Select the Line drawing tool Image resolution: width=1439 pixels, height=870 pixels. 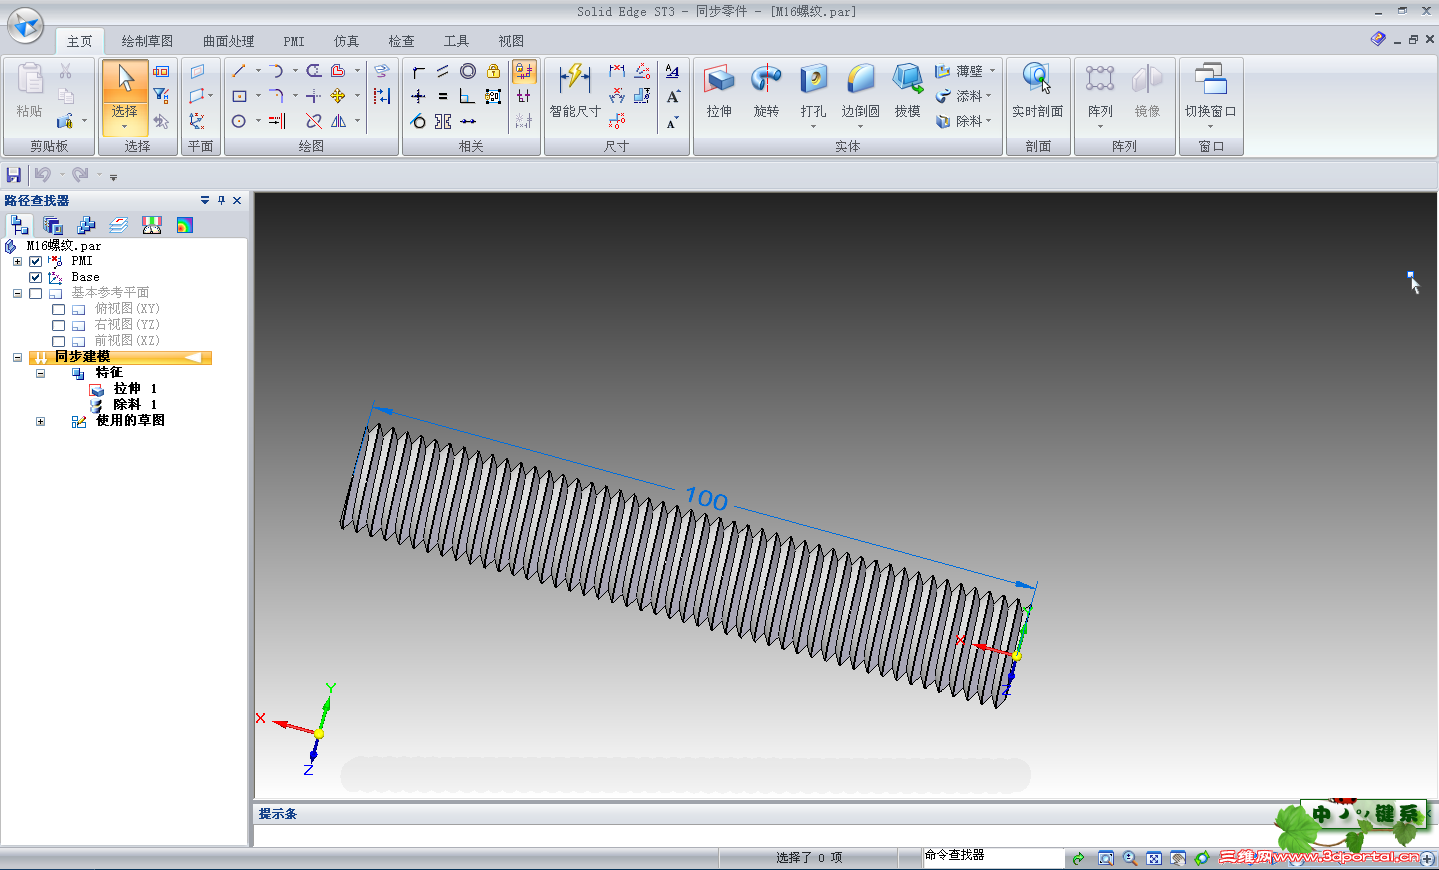[x=239, y=71]
